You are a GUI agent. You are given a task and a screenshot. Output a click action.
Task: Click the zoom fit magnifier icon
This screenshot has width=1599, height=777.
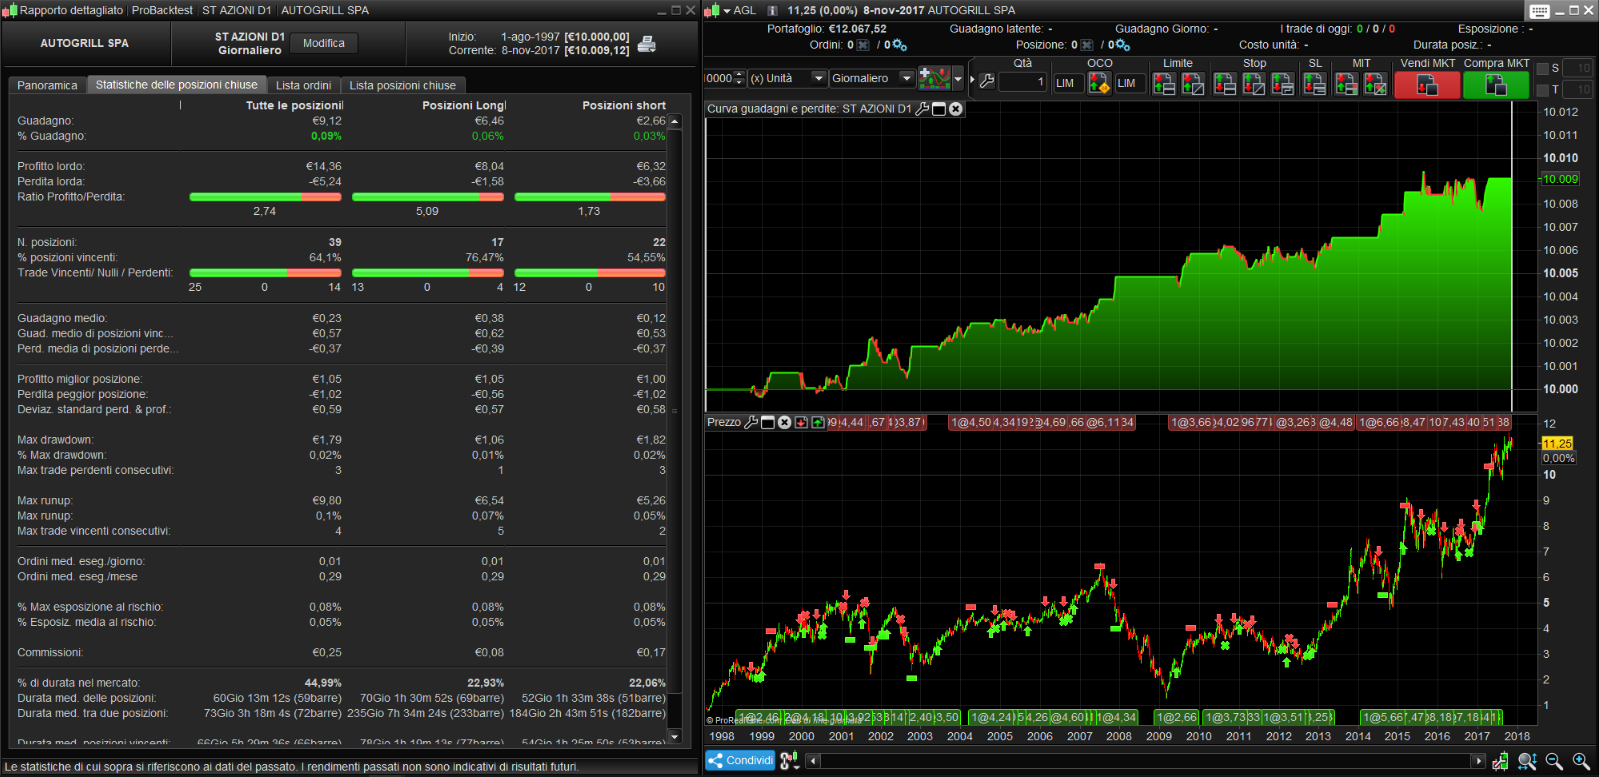point(1527,761)
